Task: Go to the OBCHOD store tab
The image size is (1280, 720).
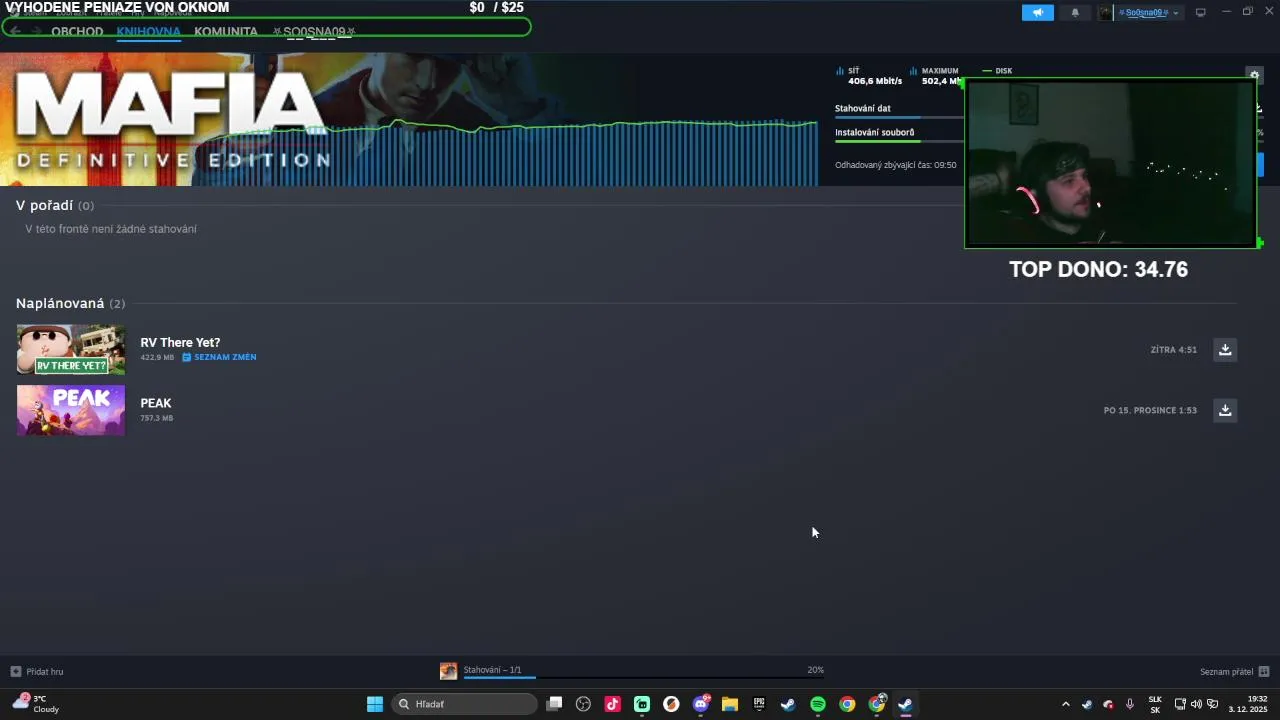Action: (x=77, y=32)
